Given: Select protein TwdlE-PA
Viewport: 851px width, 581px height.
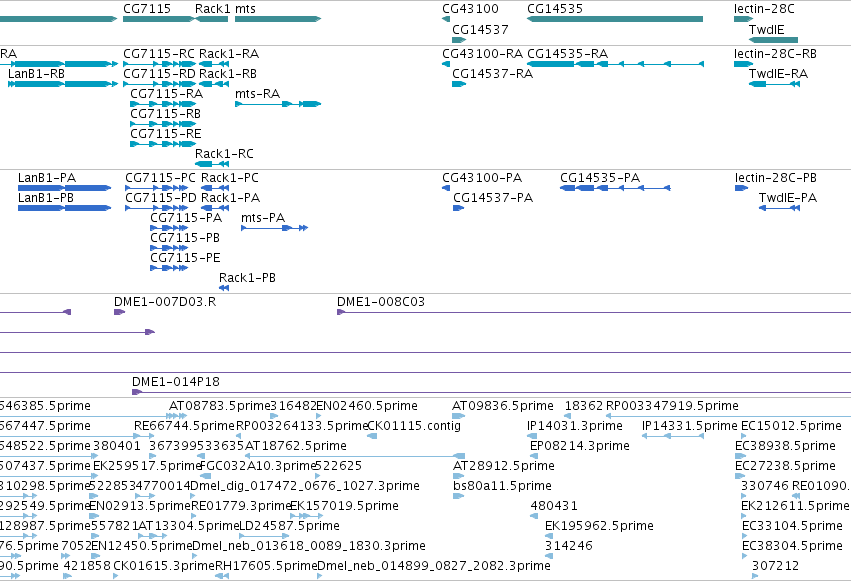Looking at the screenshot, I should pyautogui.click(x=788, y=198).
